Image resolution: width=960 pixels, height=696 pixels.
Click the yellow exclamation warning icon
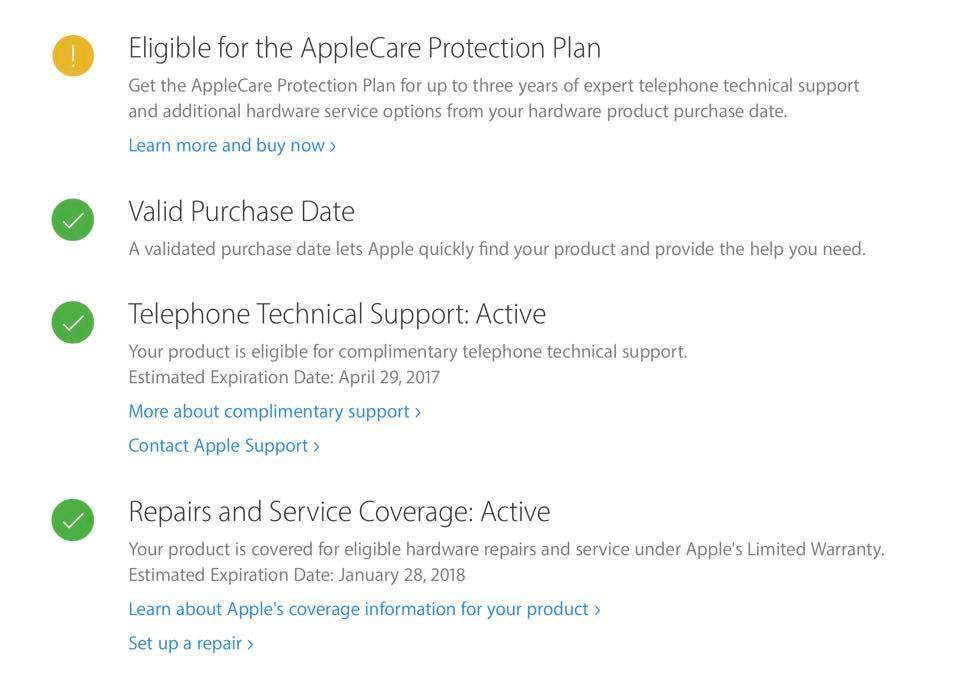tap(73, 56)
